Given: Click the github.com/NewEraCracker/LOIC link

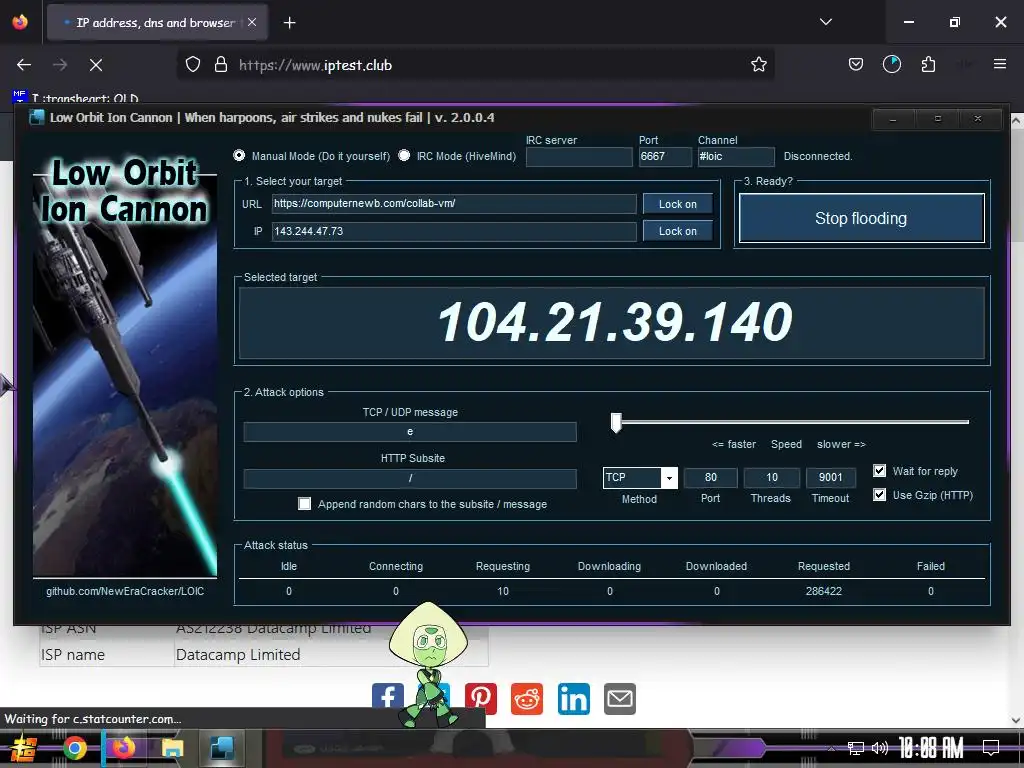Looking at the screenshot, I should [125, 591].
